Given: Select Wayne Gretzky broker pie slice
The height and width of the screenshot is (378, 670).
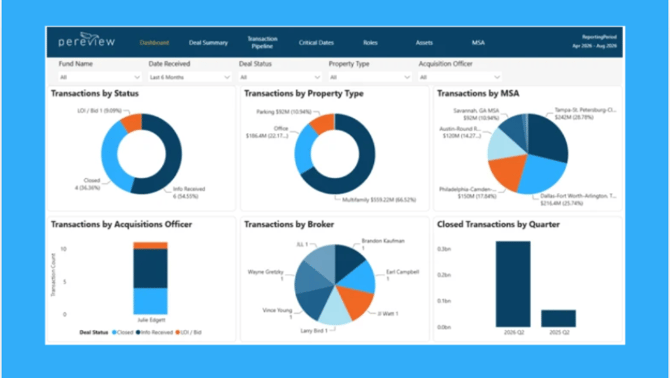Looking at the screenshot, I should coord(310,278).
